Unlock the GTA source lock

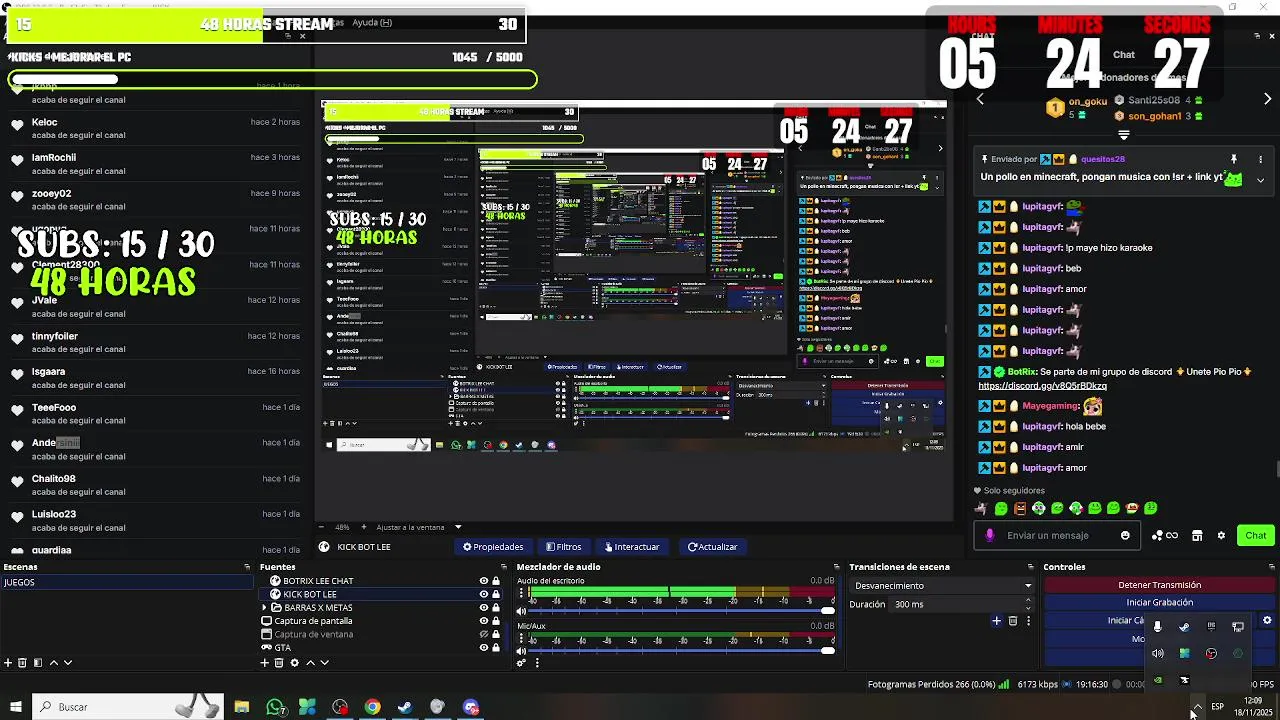pyautogui.click(x=496, y=647)
